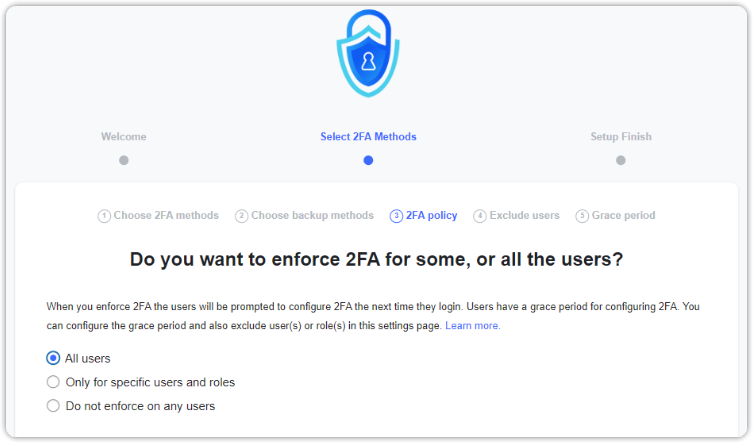The width and height of the screenshot is (753, 443).
Task: Switch to the 2FA policy step
Action: (x=432, y=215)
